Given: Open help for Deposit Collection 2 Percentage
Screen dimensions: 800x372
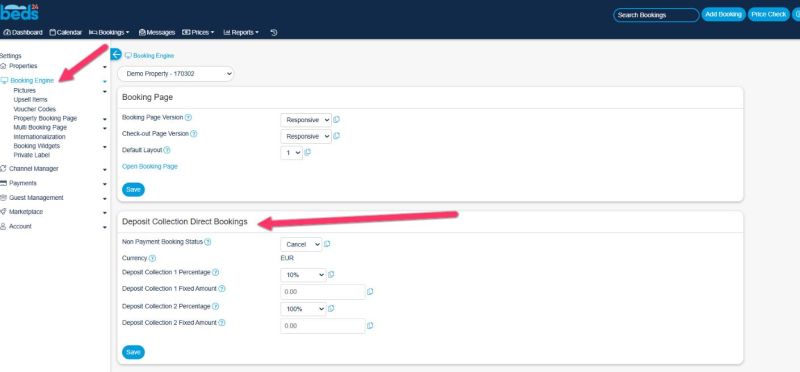Looking at the screenshot, I should 215,307.
